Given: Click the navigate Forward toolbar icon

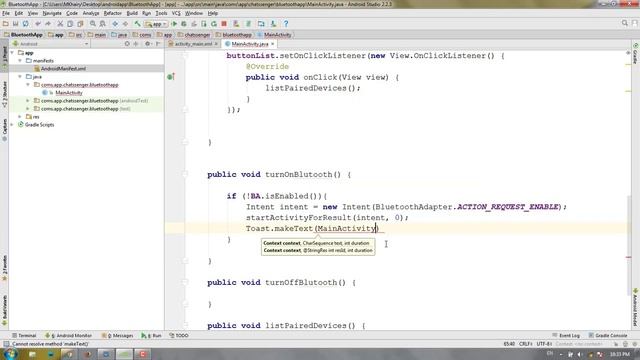Looking at the screenshot, I should 125,24.
